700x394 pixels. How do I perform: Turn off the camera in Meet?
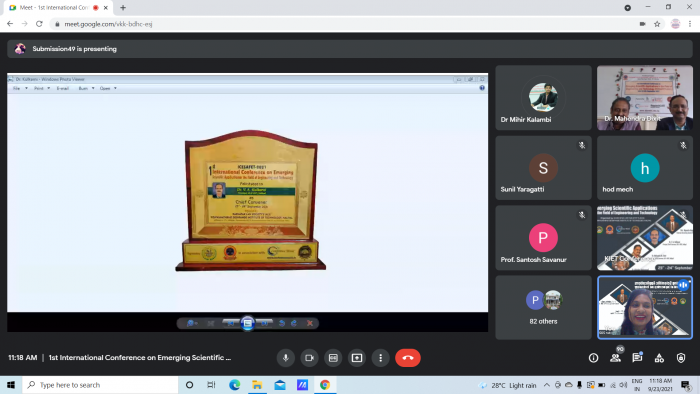coord(309,358)
